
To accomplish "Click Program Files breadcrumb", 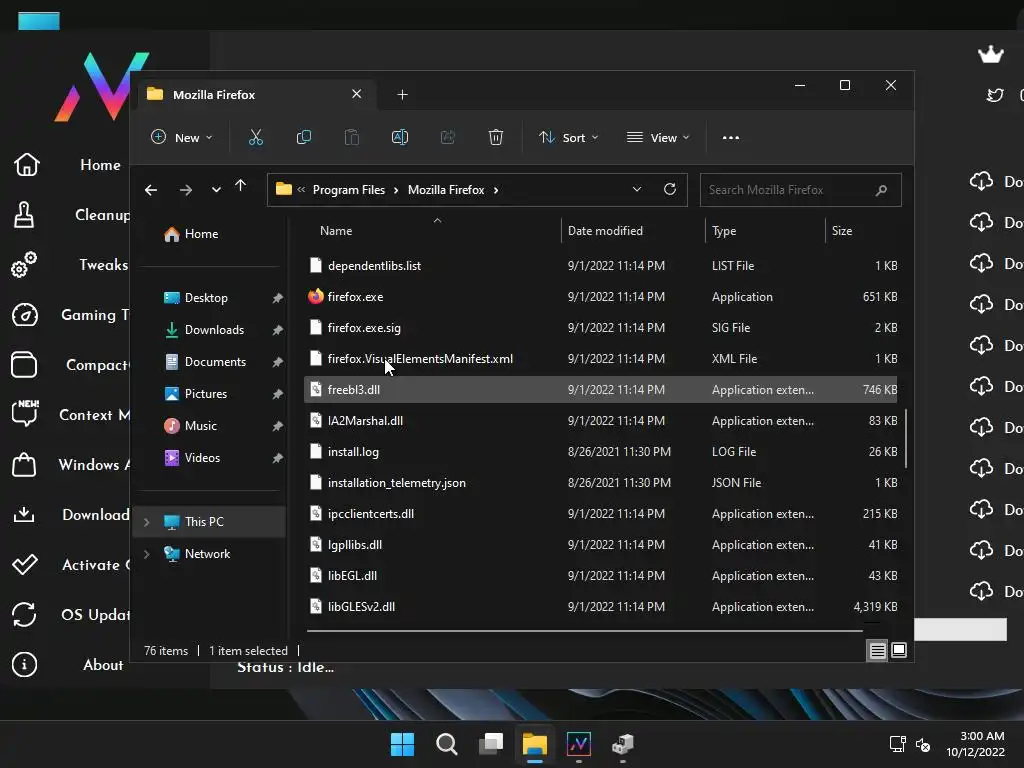I will point(349,190).
